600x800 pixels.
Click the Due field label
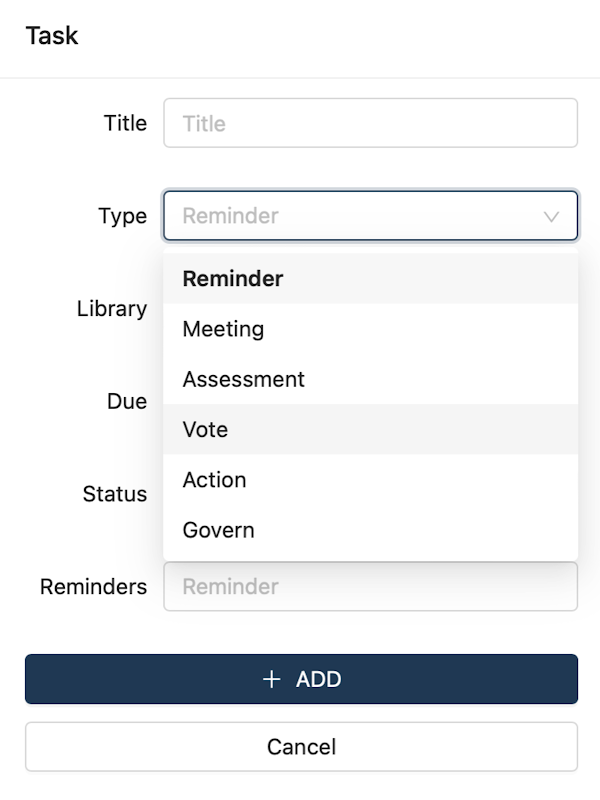127,402
